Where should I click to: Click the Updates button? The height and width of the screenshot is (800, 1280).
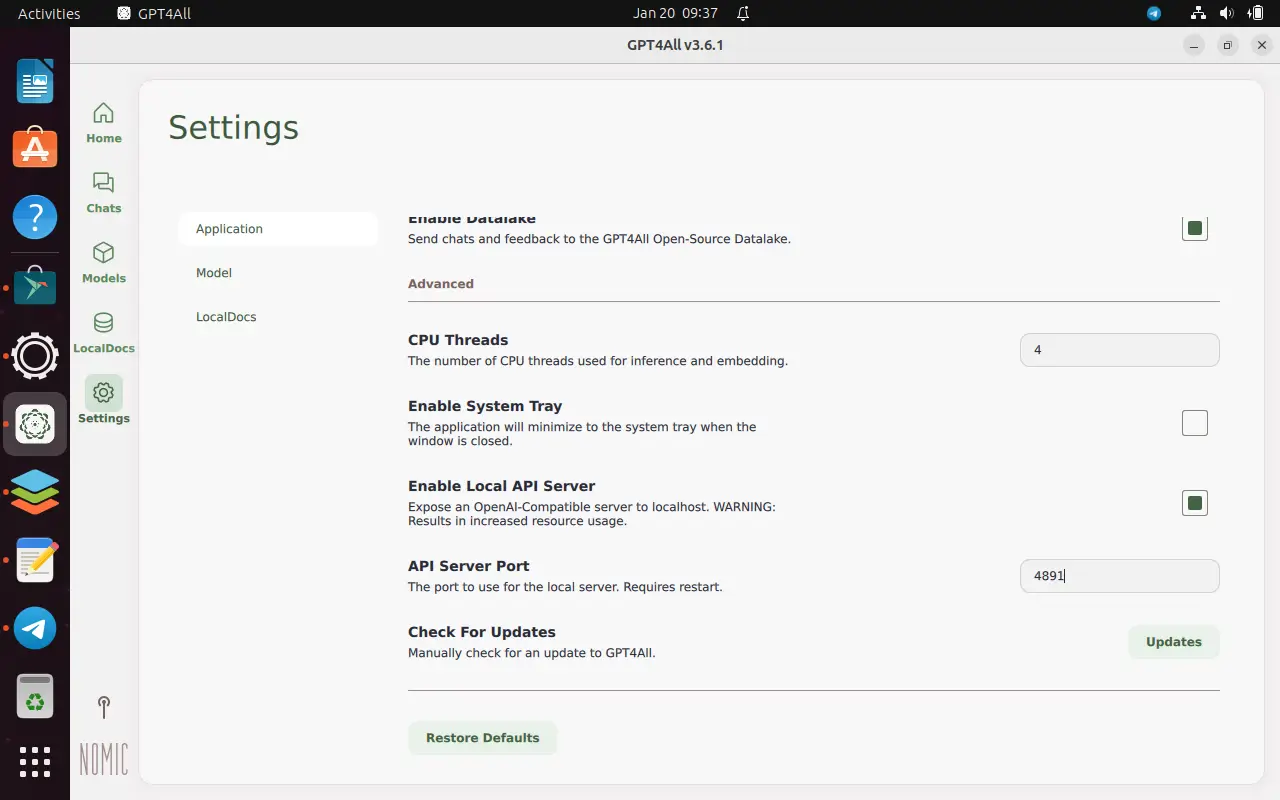[1174, 642]
